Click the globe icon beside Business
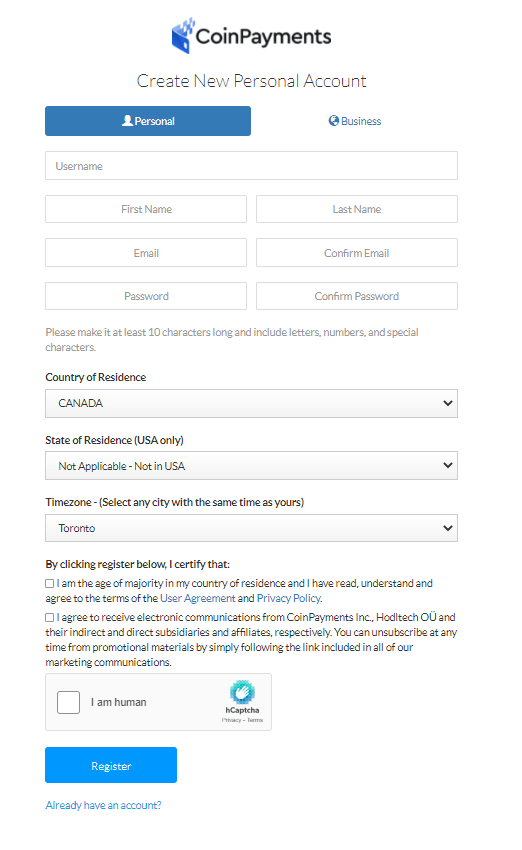This screenshot has width=522, height=850. [x=334, y=121]
